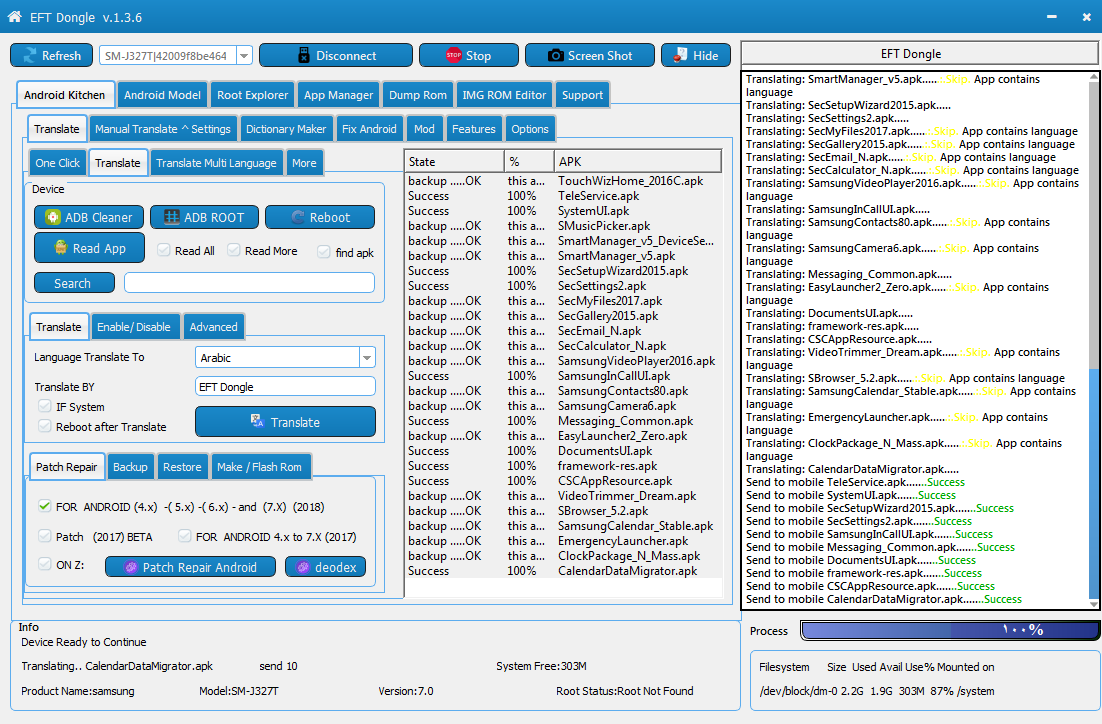This screenshot has width=1102, height=724.
Task: Switch to the Backup tab
Action: pyautogui.click(x=130, y=467)
